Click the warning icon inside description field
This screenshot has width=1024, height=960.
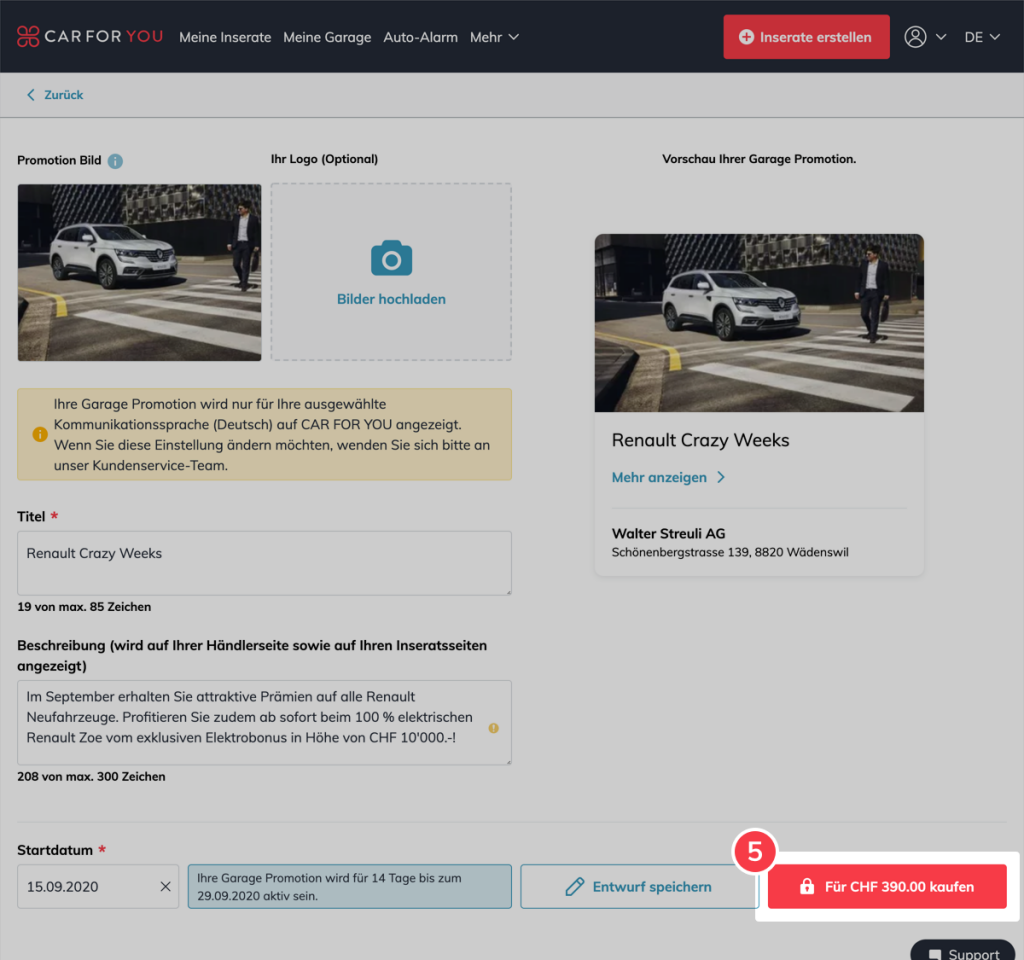[494, 728]
